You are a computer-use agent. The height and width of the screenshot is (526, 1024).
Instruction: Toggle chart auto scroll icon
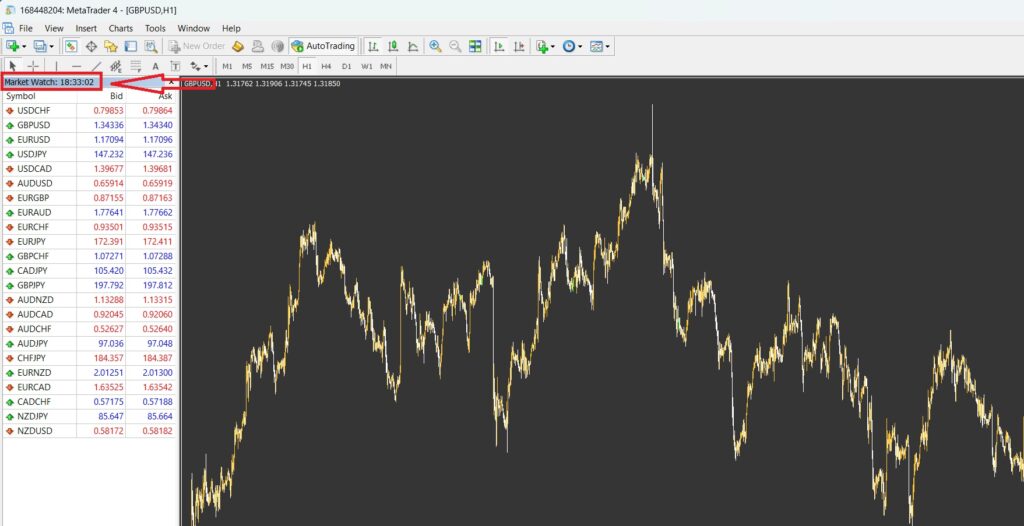click(x=499, y=46)
